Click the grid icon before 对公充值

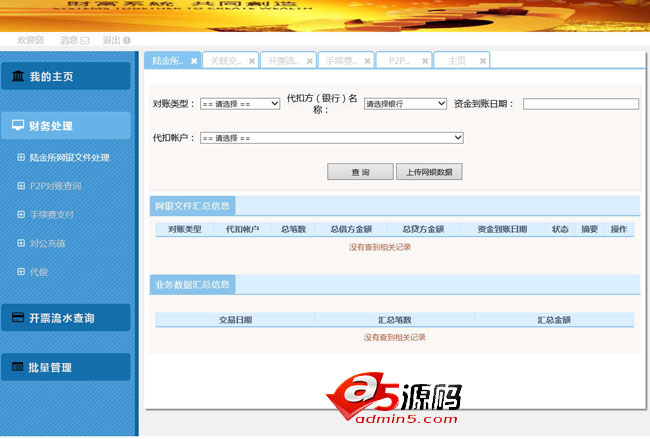pos(21,243)
